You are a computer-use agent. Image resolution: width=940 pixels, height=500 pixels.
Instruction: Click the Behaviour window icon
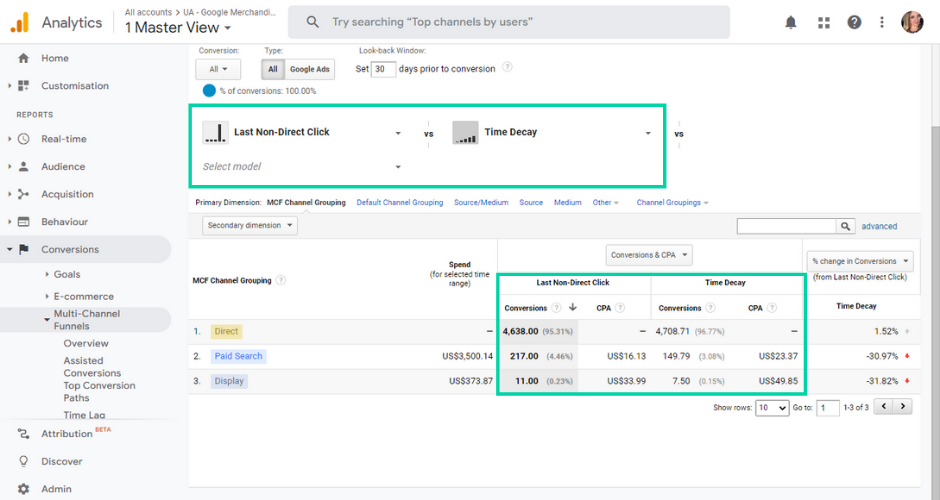pos(23,222)
